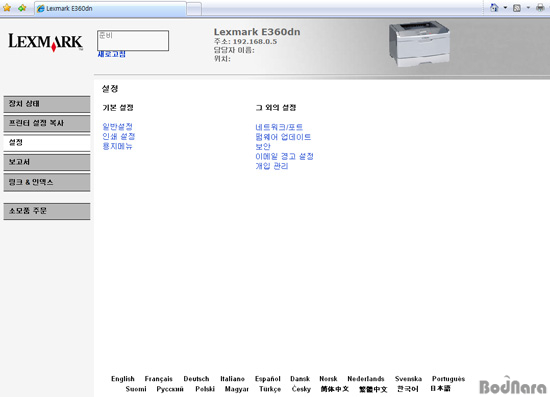Click the 새로고침 refresh link
This screenshot has height=397, width=550.
(112, 54)
